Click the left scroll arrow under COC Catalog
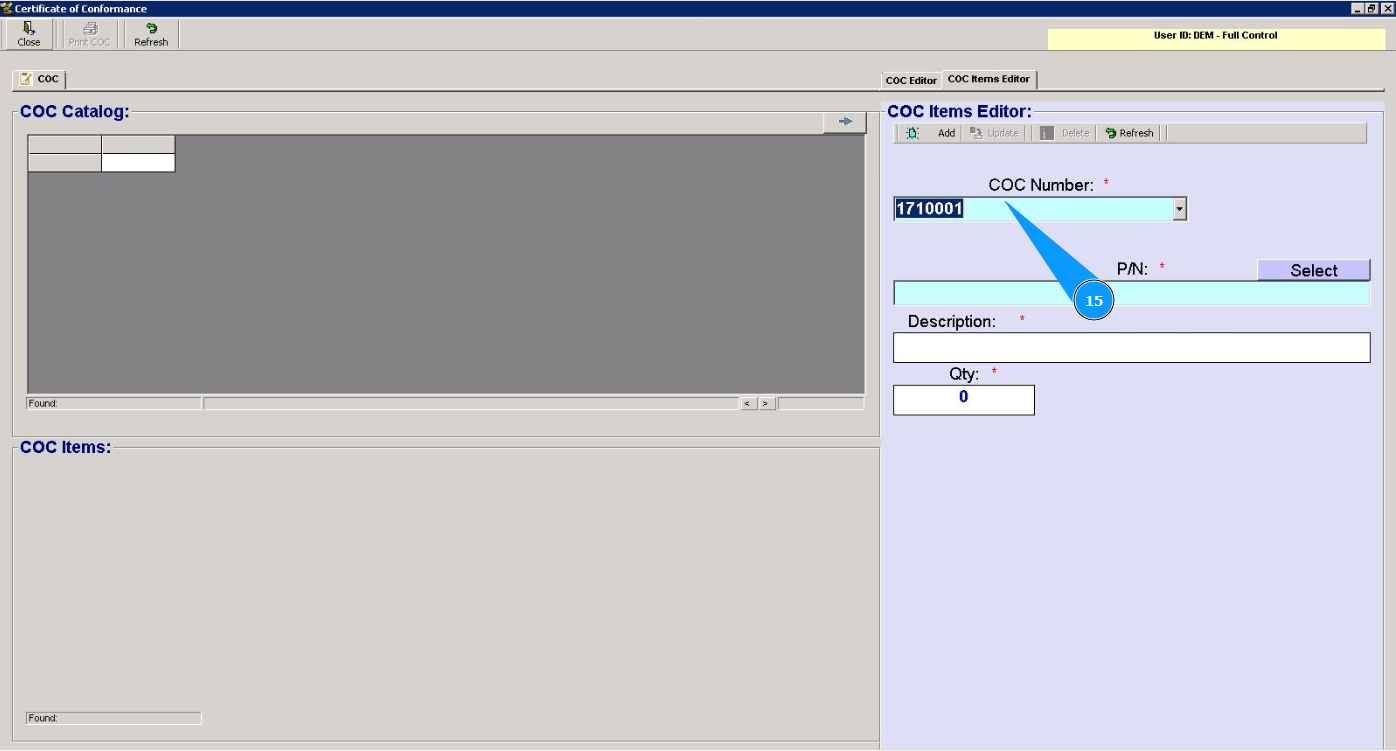This screenshot has height=751, width=1396. pos(747,403)
